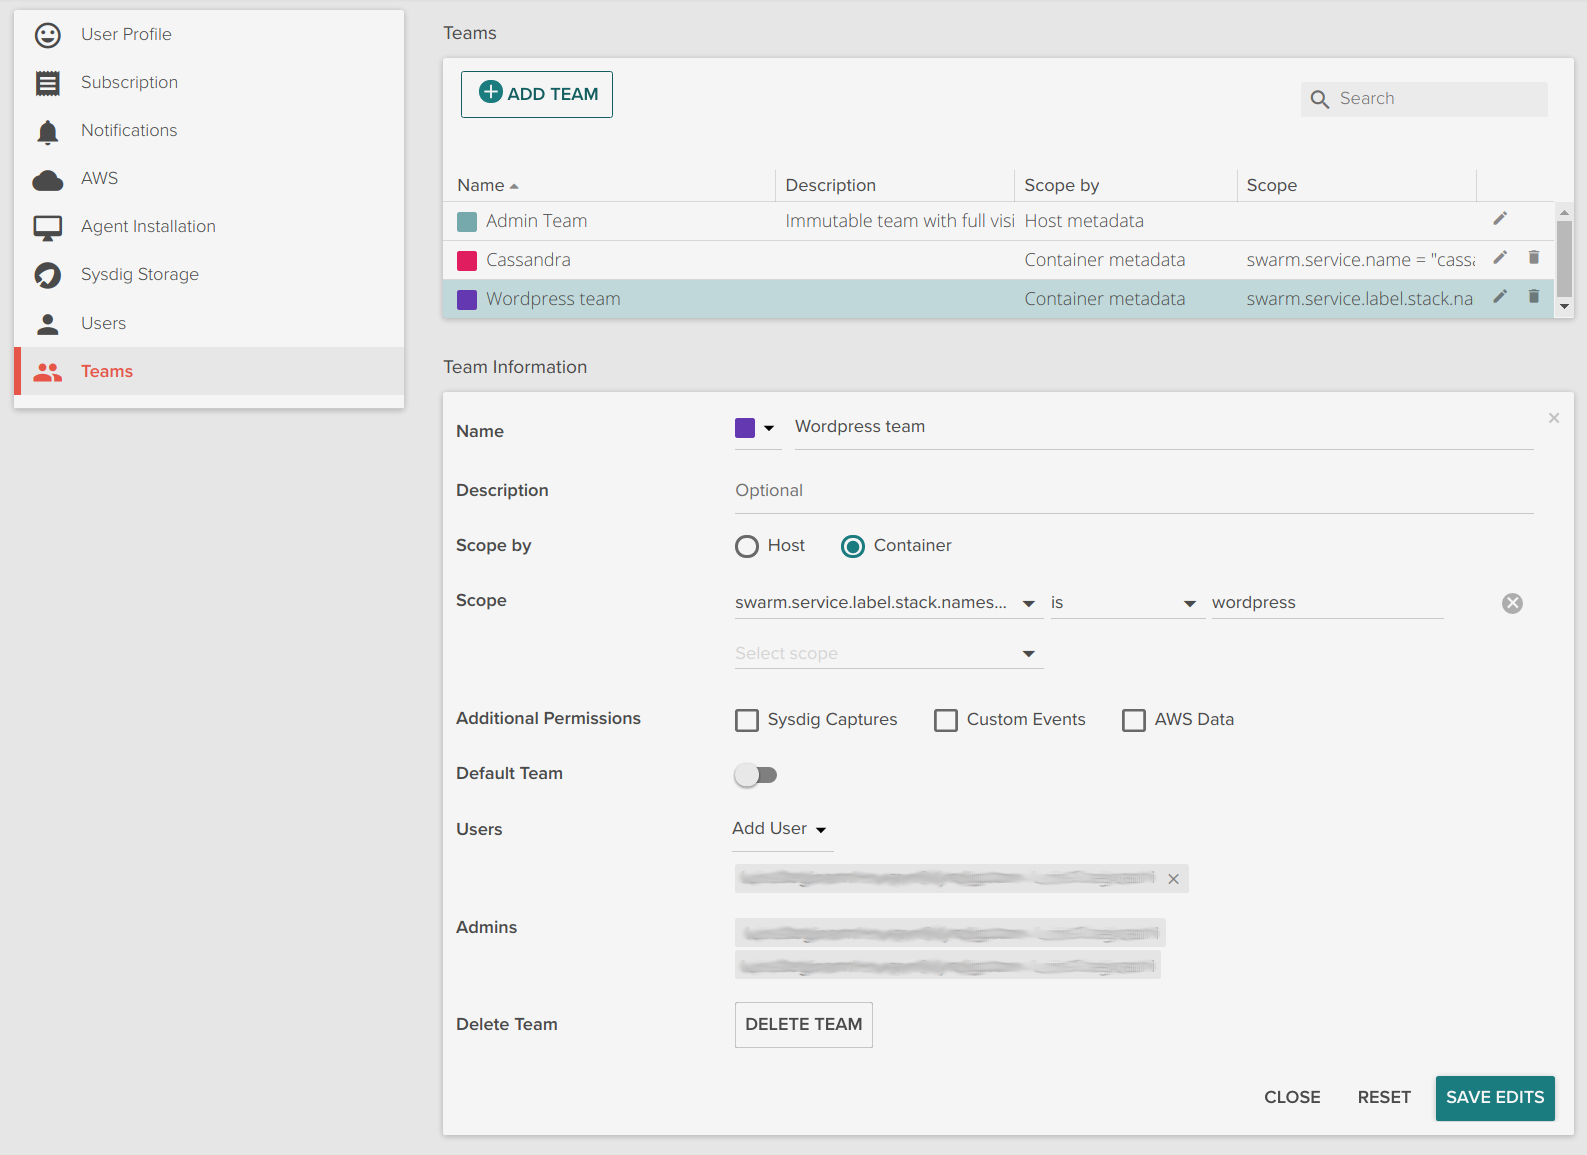Open swarm.service.label scope key dropdown

pos(1029,604)
